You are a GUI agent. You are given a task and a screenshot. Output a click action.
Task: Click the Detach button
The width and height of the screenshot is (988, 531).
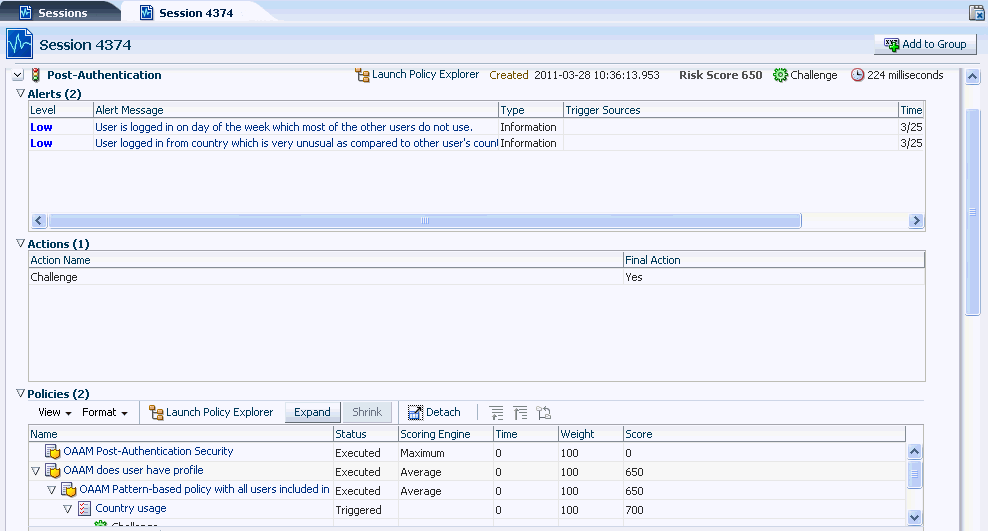(x=434, y=413)
